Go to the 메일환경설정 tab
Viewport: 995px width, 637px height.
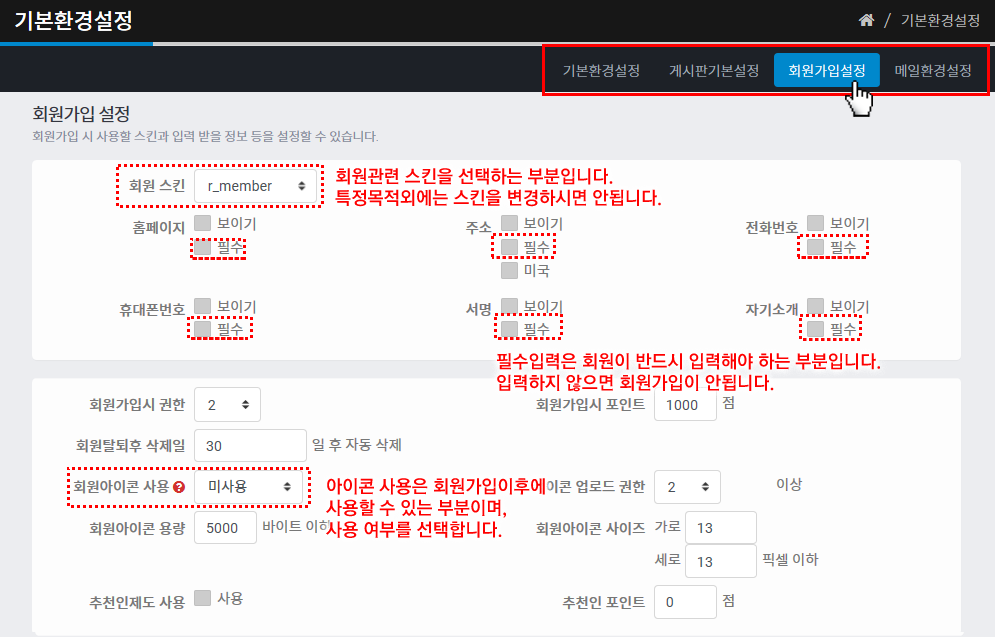click(933, 71)
